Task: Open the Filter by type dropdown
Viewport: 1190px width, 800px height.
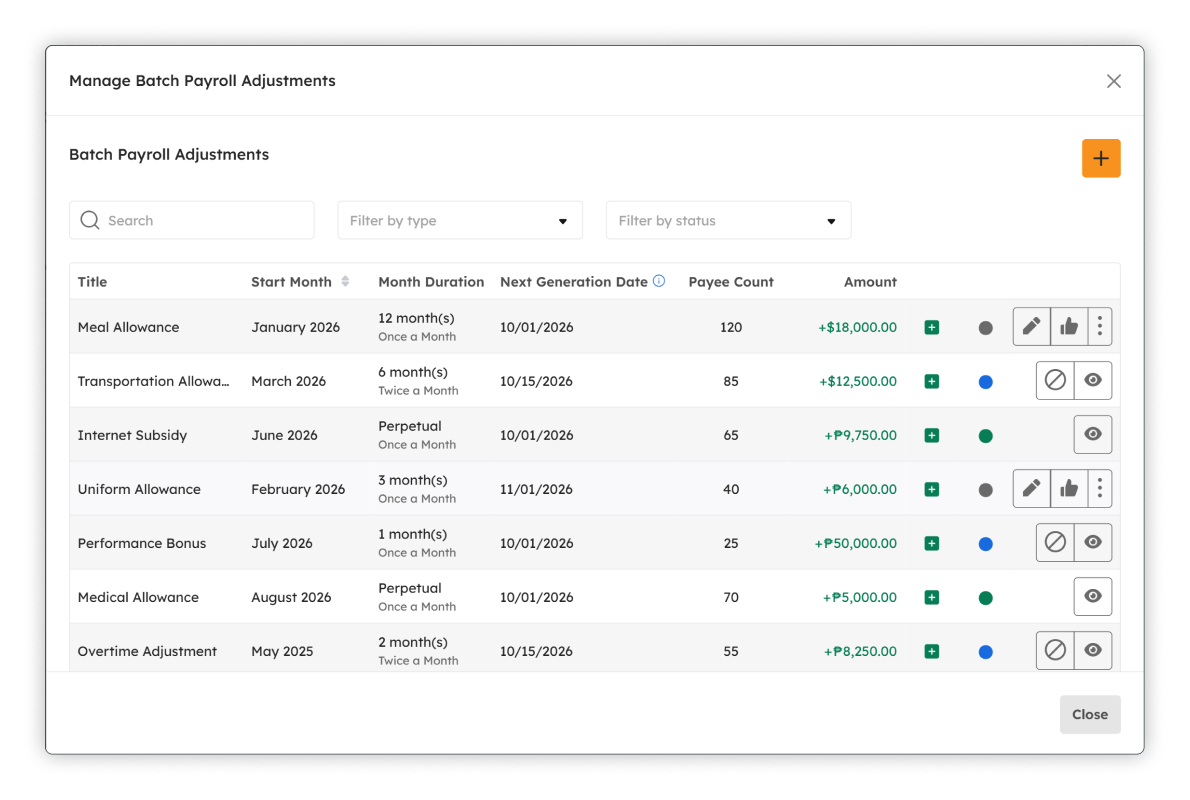Action: (x=460, y=220)
